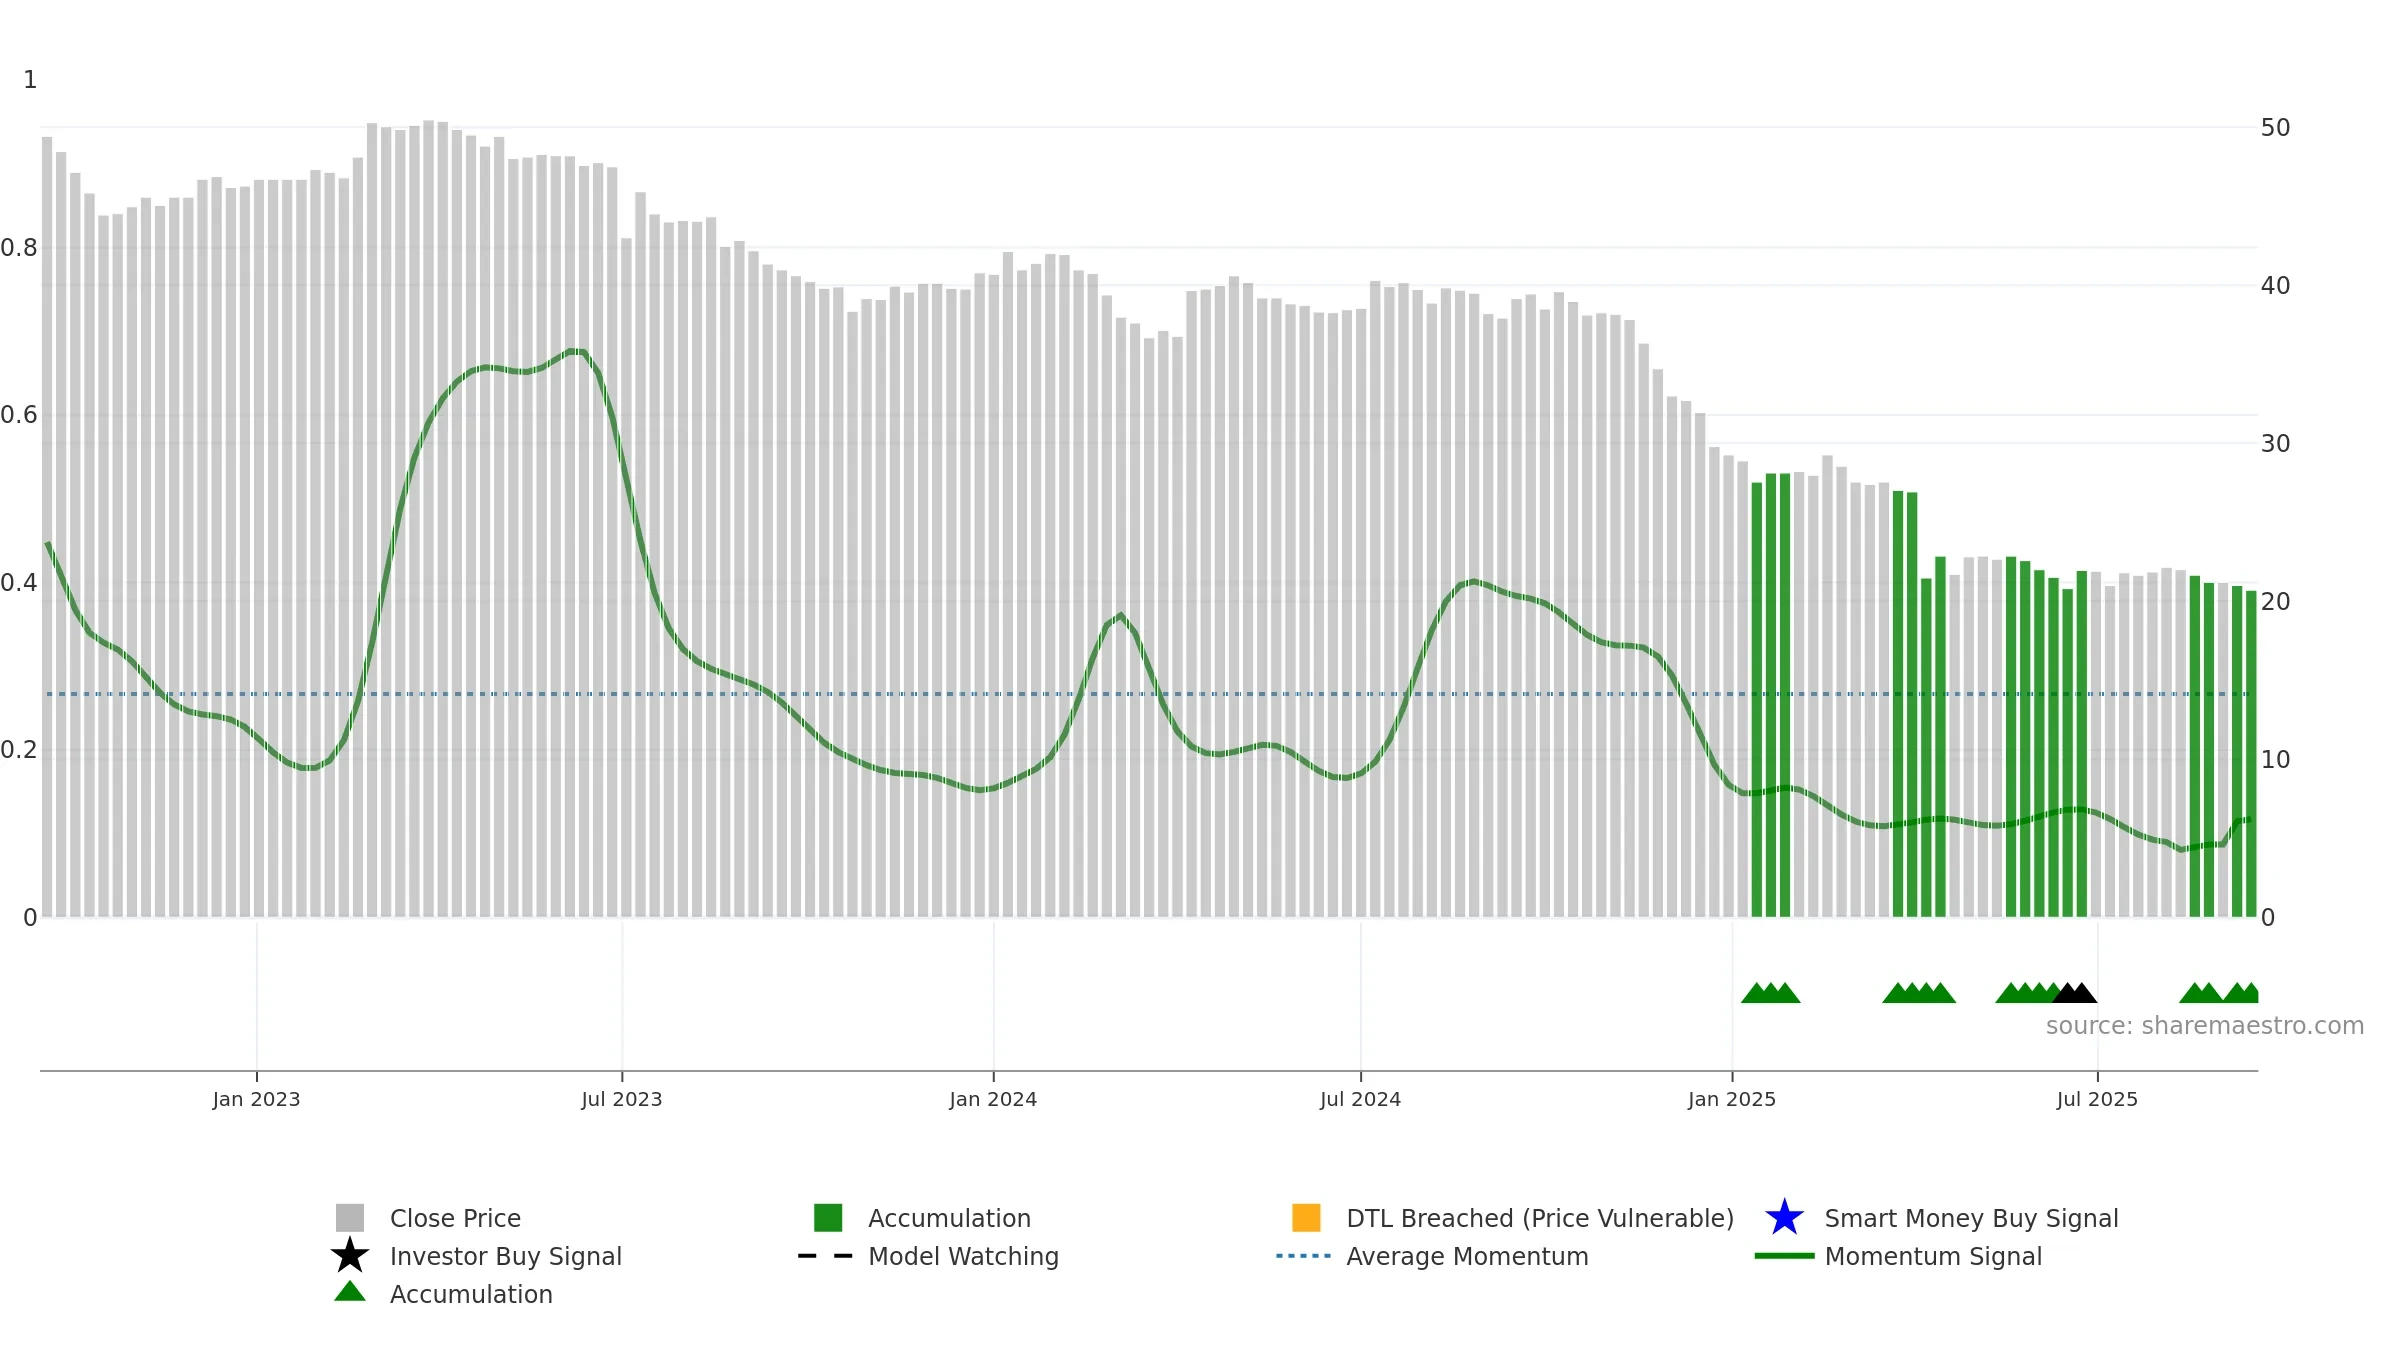
Task: Click the Jan 2024 axis label
Action: [993, 1099]
